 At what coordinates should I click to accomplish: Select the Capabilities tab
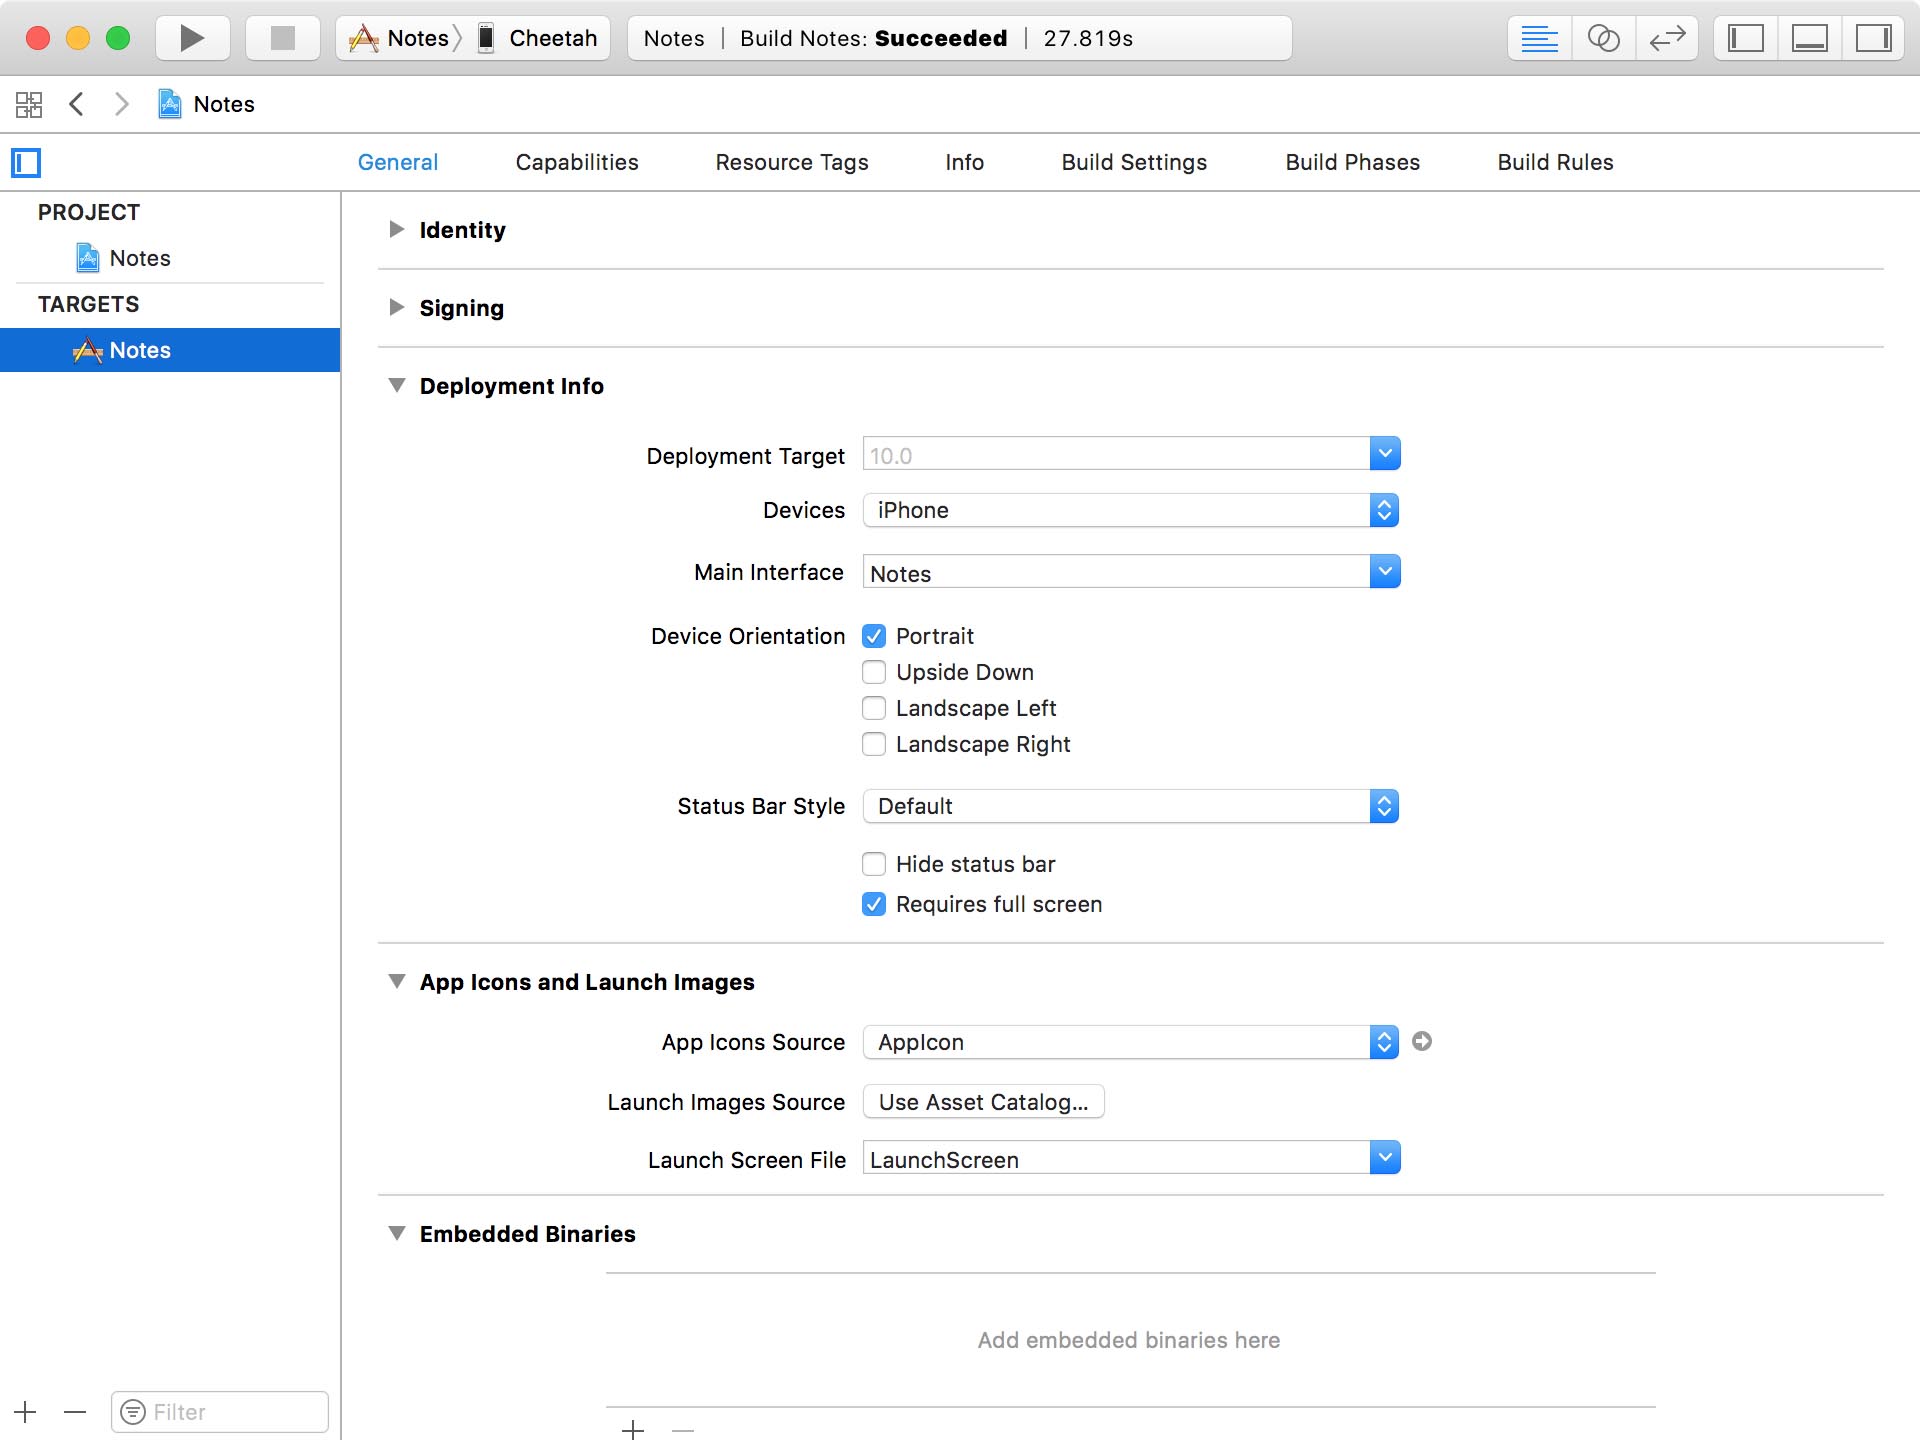[576, 162]
